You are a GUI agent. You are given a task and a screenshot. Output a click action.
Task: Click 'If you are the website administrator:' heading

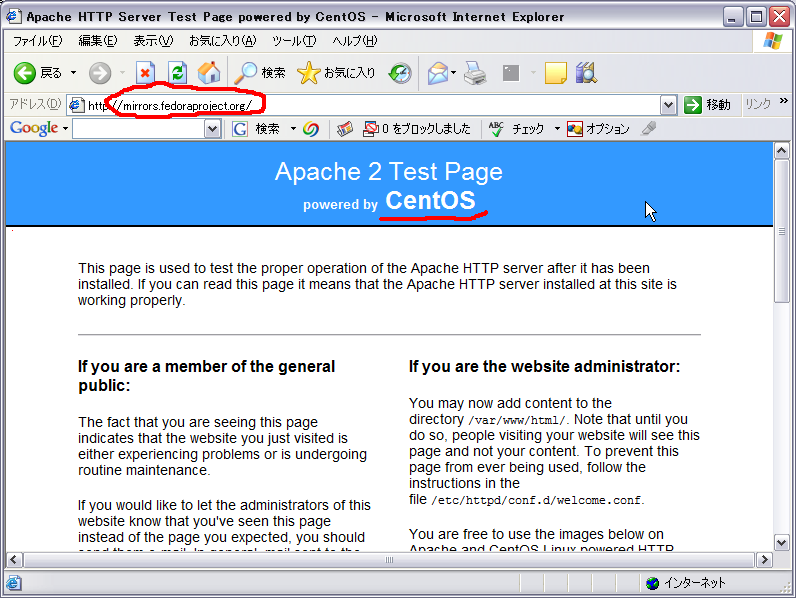[x=544, y=367]
